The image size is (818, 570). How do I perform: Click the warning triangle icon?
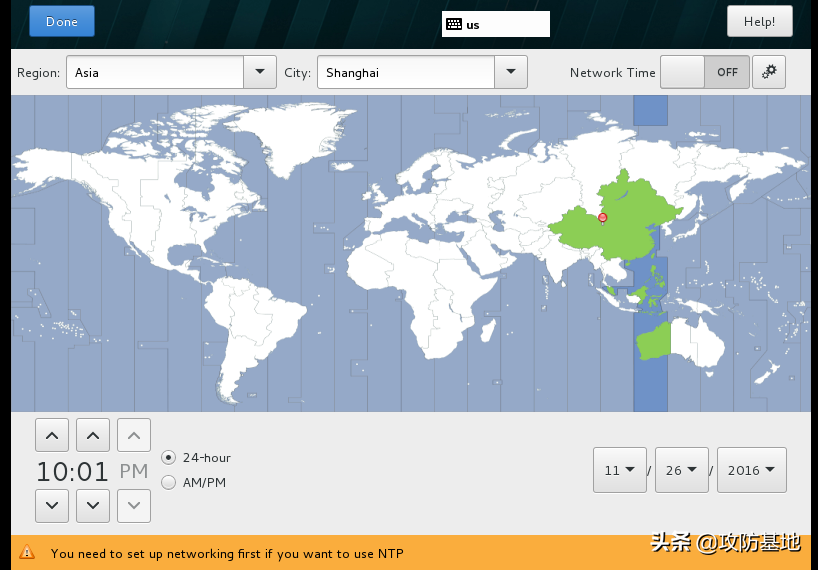[27, 552]
